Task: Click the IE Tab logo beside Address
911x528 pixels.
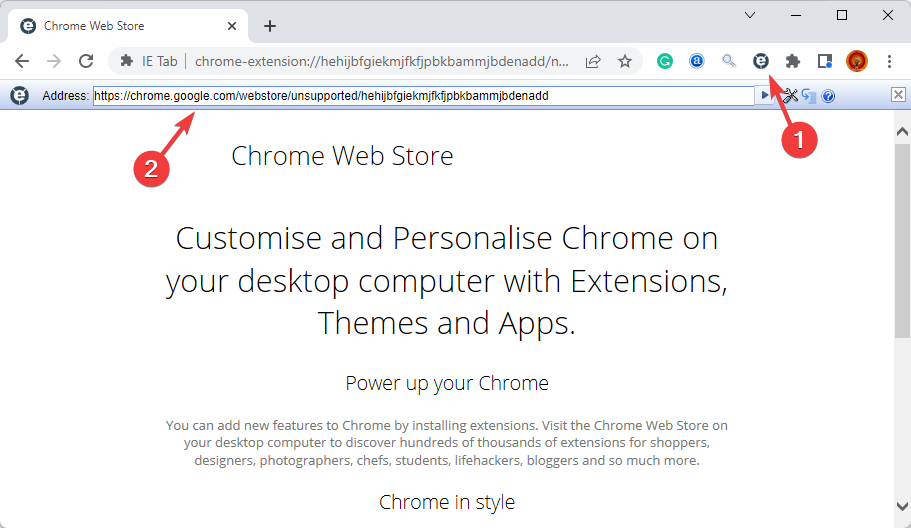Action: click(x=20, y=95)
